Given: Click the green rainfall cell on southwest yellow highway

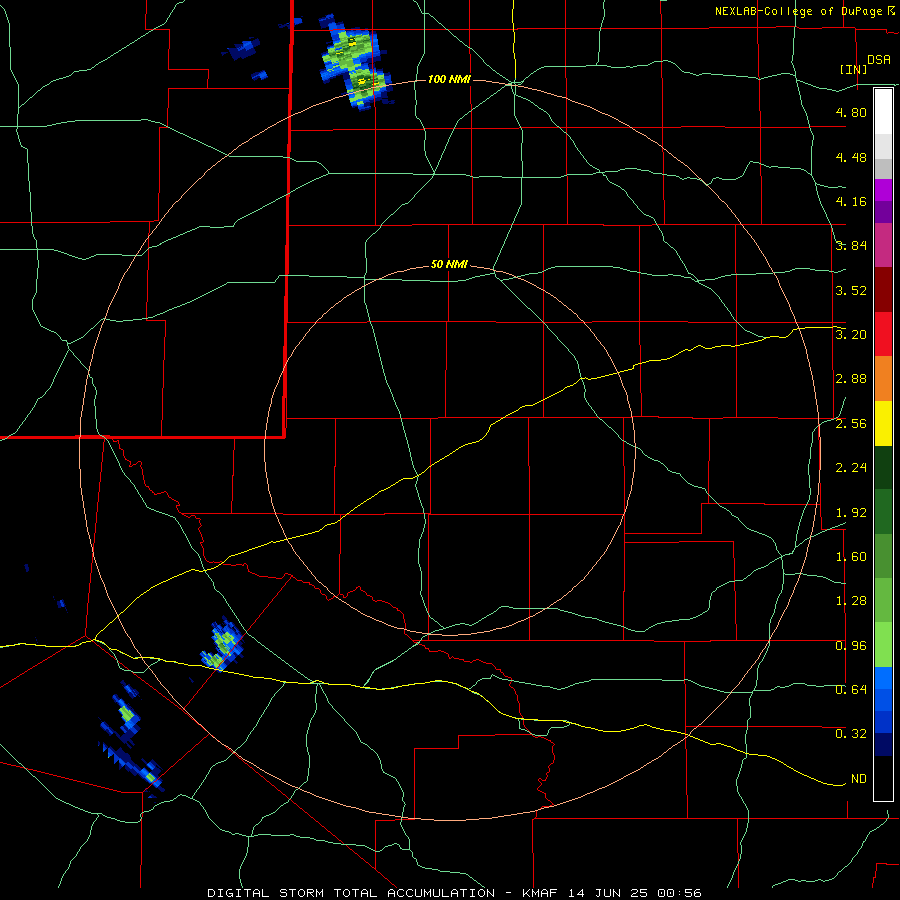Looking at the screenshot, I should (223, 646).
